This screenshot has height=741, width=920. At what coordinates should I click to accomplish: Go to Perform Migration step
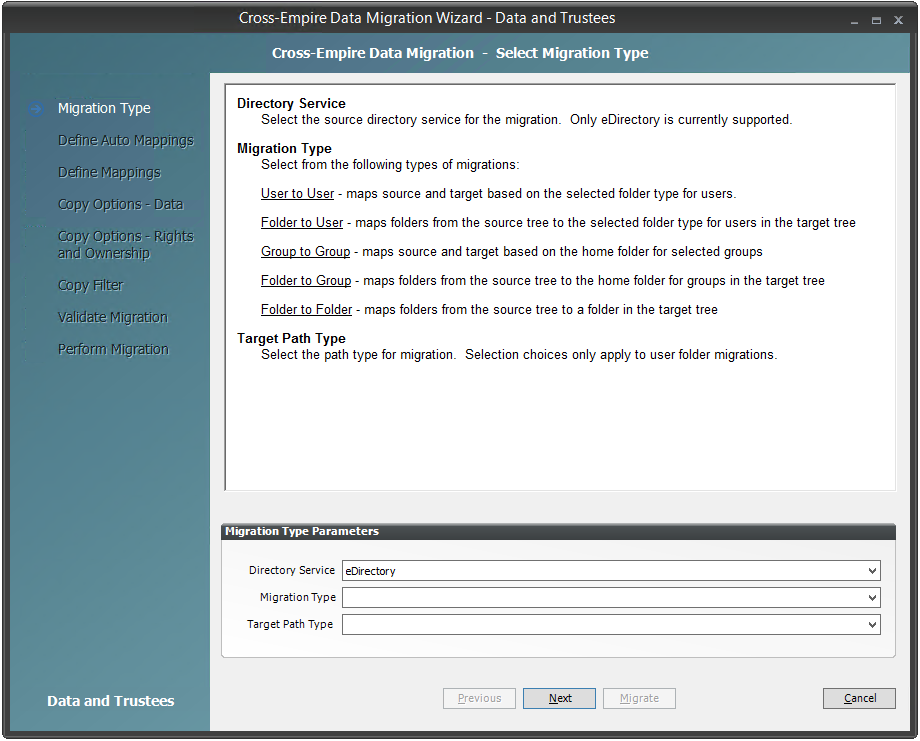click(x=113, y=349)
